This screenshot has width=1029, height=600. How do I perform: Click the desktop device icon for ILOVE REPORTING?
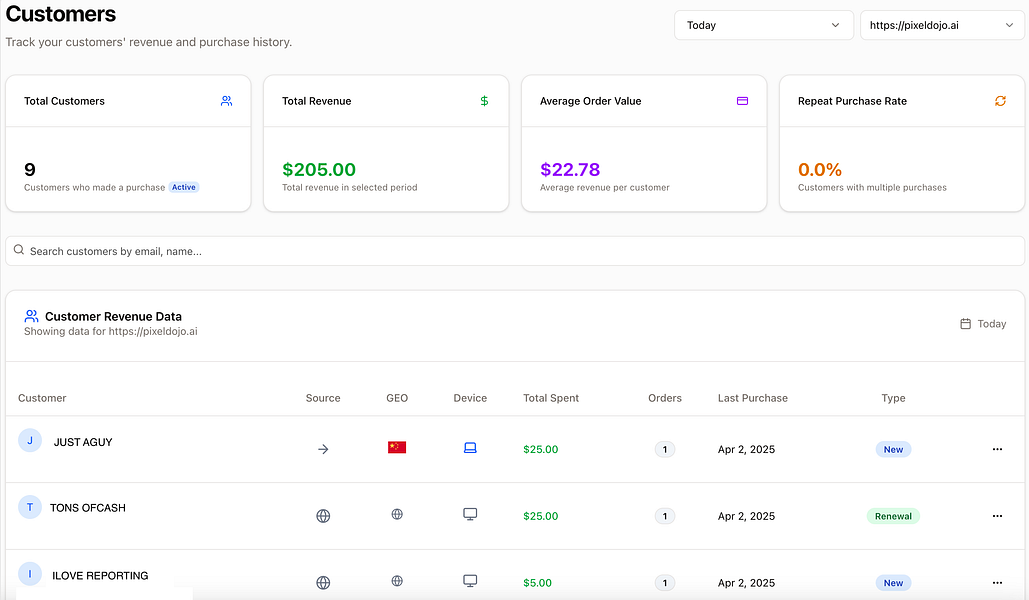pos(470,581)
